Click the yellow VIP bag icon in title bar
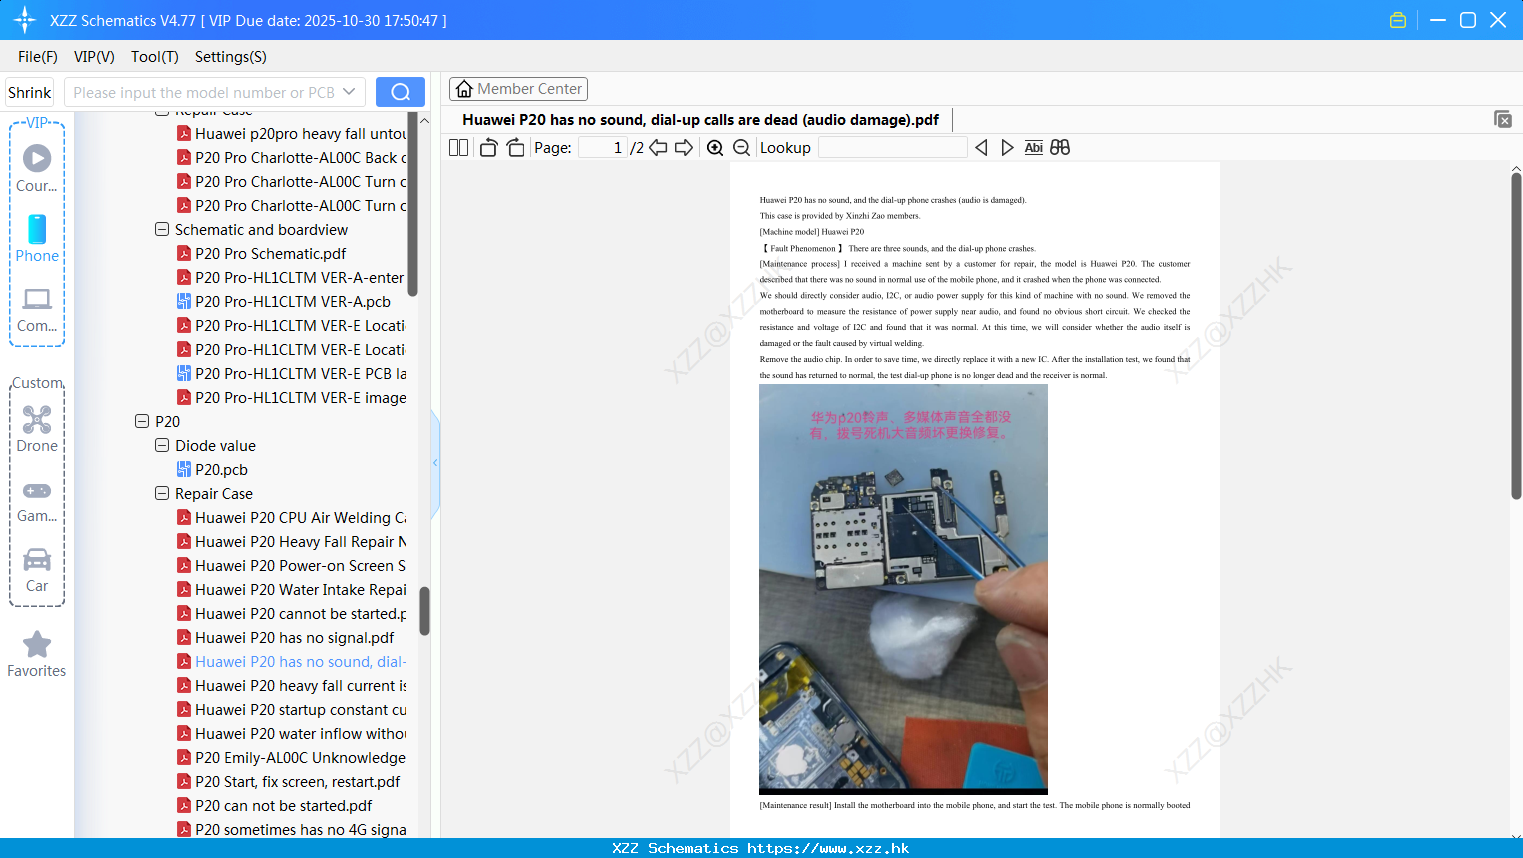 (1398, 20)
